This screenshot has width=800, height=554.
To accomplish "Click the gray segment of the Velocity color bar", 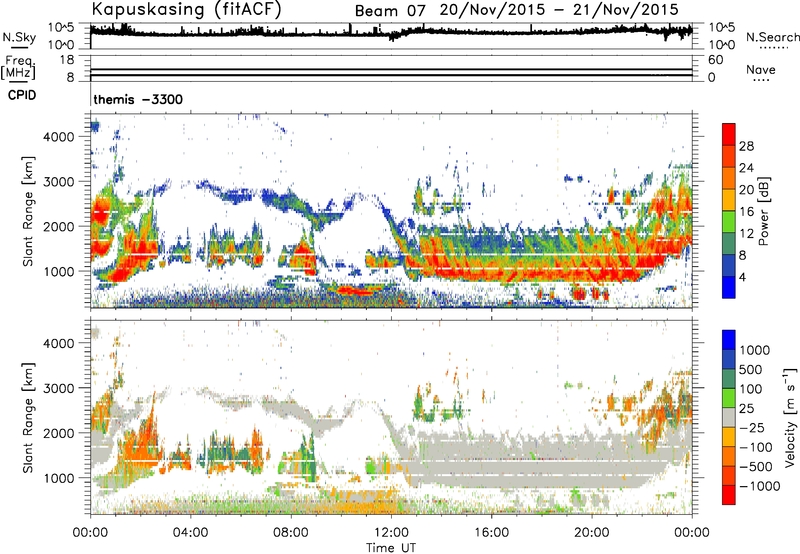I will [x=729, y=417].
